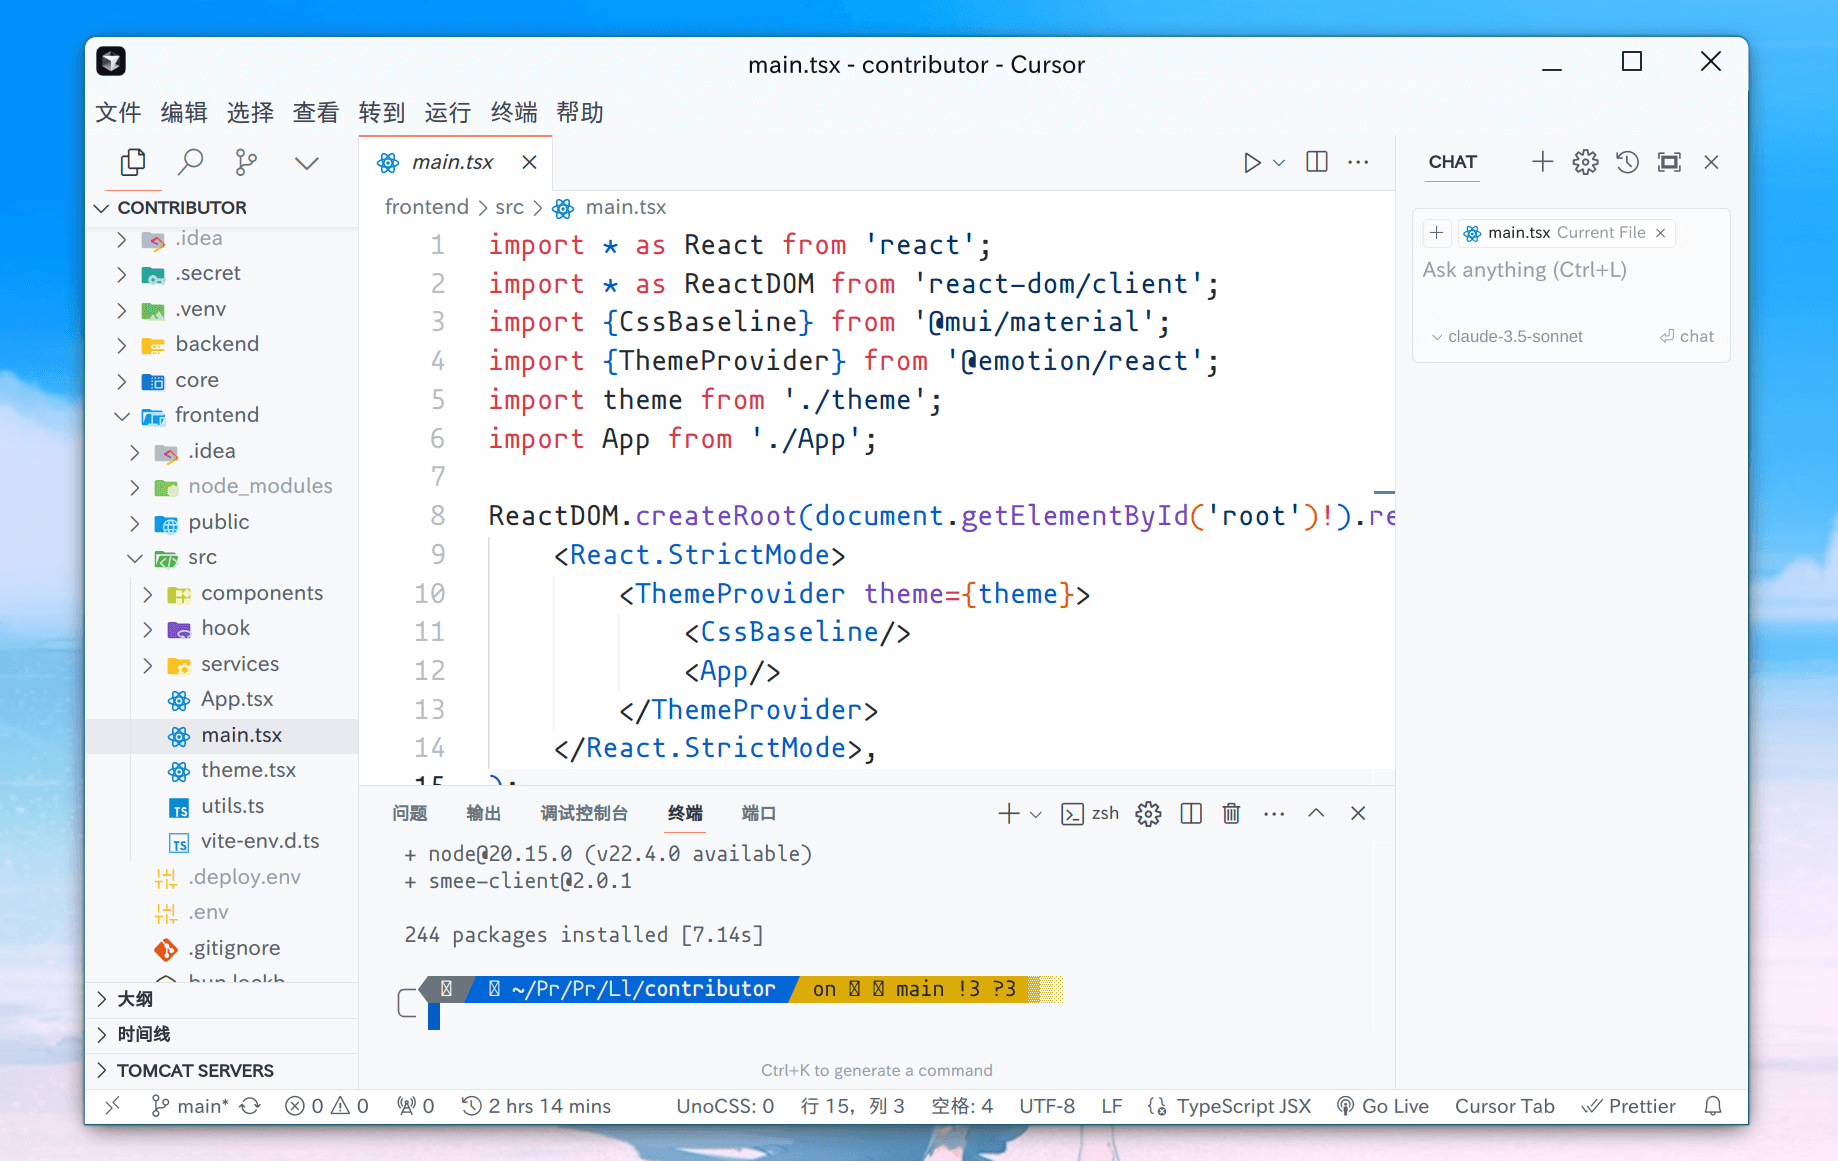Start a new chat with plus icon

click(1542, 162)
